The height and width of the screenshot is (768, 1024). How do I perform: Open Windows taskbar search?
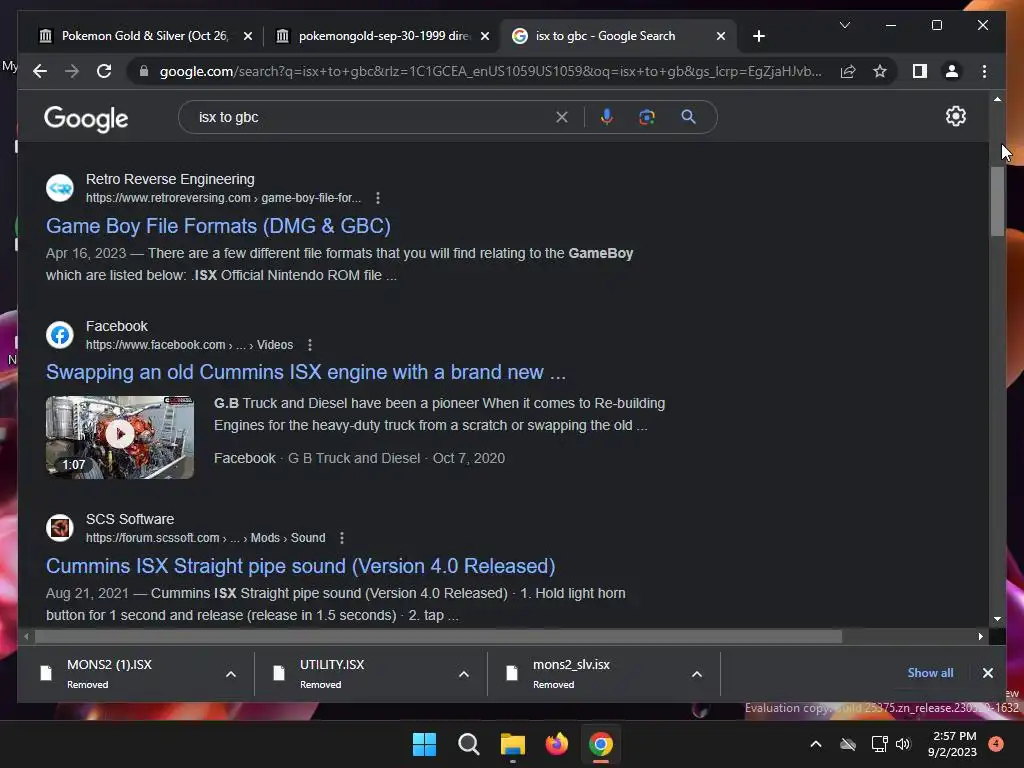point(468,744)
